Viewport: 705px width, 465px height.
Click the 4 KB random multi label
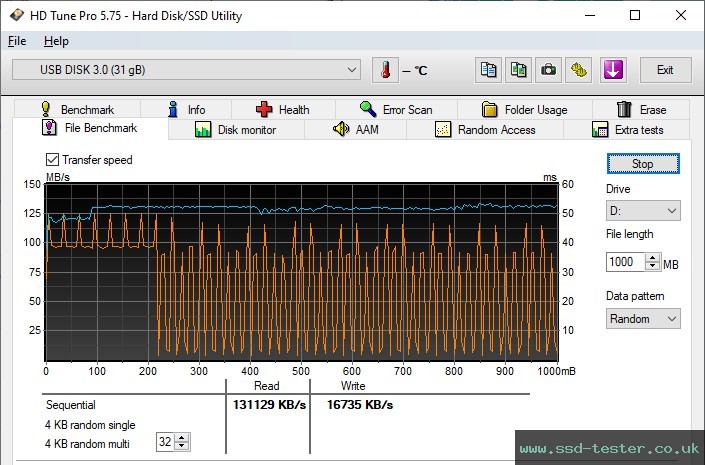tap(87, 444)
